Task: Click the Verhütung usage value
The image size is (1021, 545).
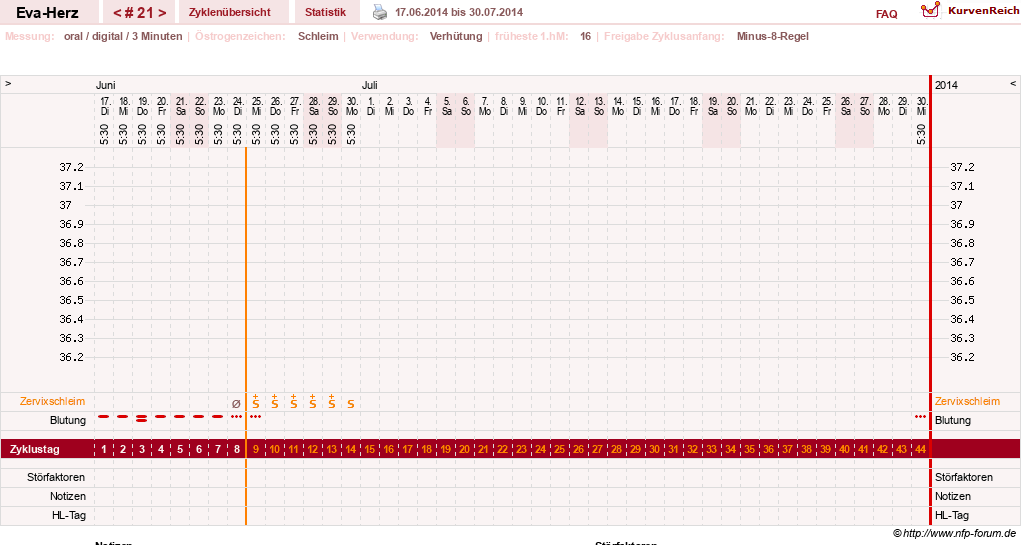Action: (456, 36)
